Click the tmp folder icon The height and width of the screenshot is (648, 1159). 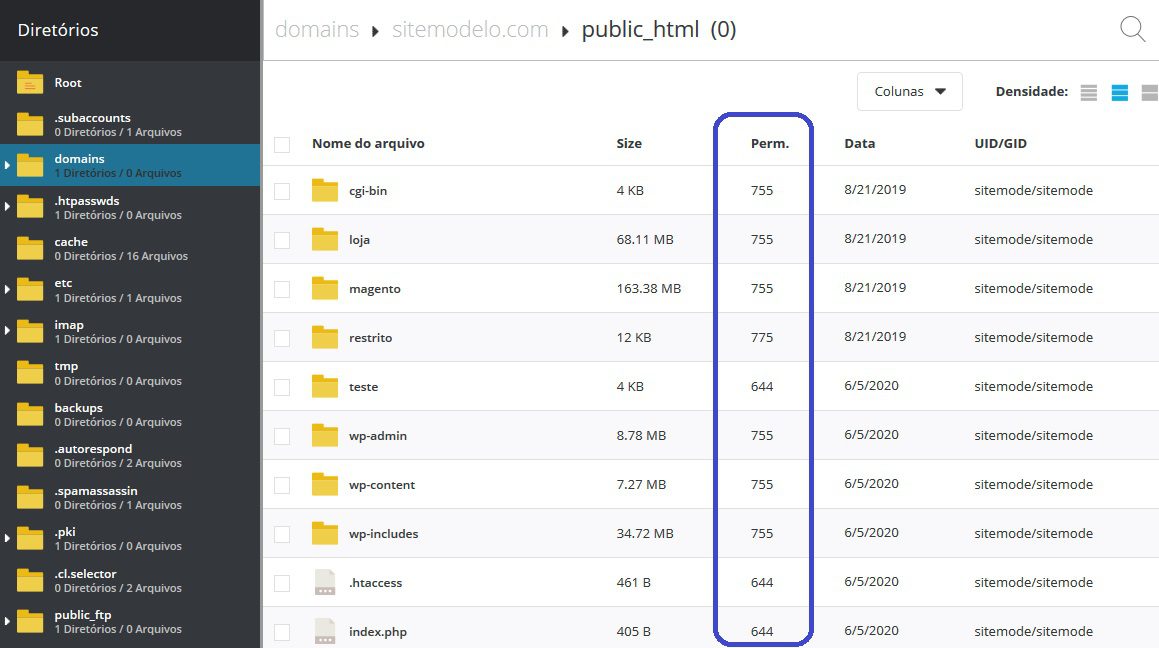click(30, 372)
